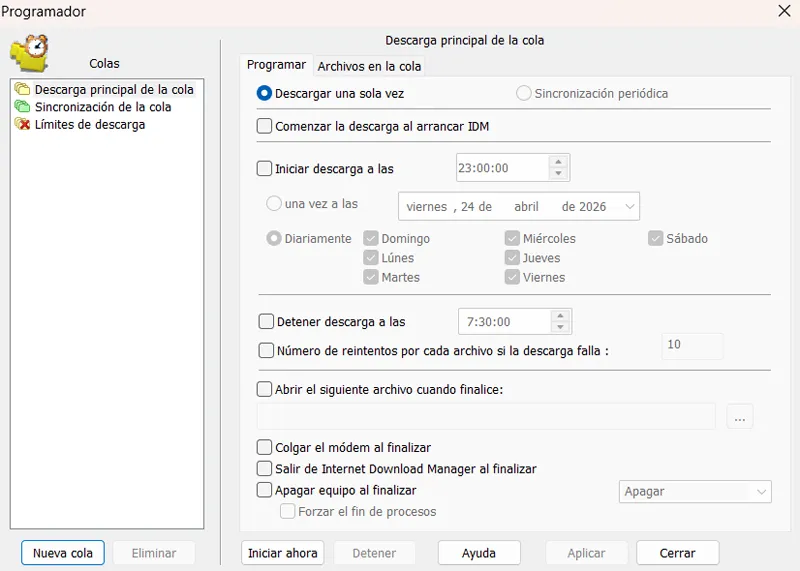The image size is (800, 571).
Task: Close the Programador window with the X
Action: pos(784,11)
